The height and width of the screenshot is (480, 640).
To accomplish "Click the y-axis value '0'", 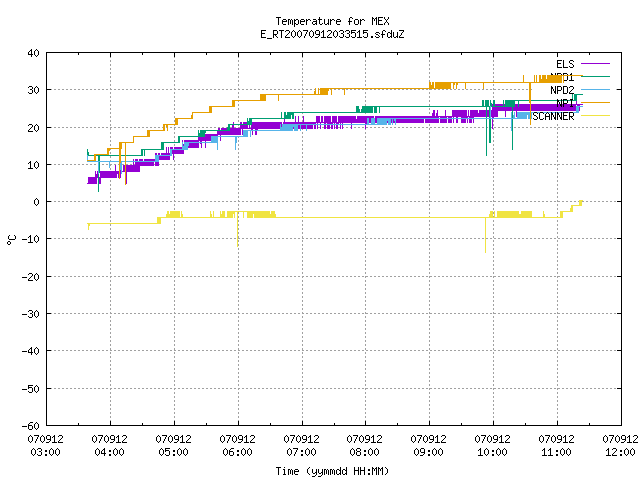I will coord(37,202).
